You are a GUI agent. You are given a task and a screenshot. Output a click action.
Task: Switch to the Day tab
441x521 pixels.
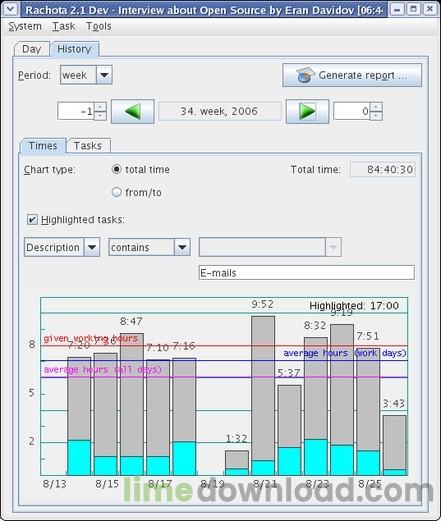tap(32, 49)
